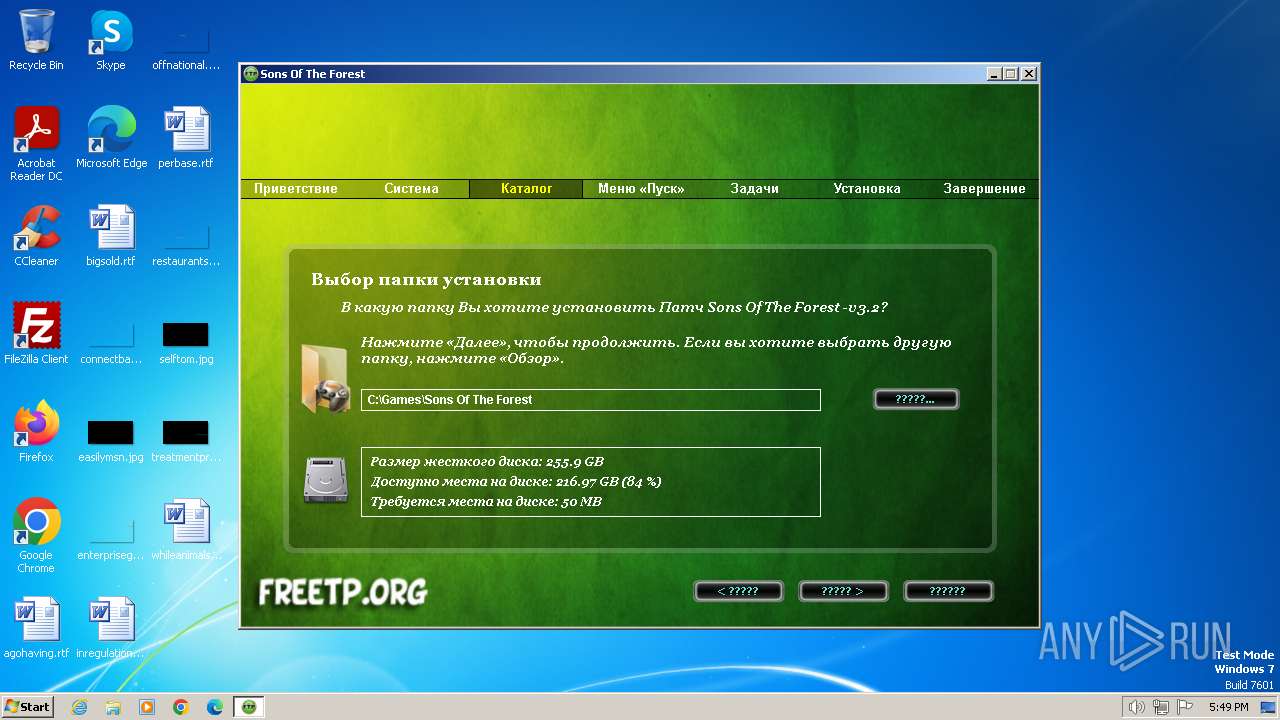Select treatmentpr... image file on desktop
1280x720 pixels.
tap(186, 440)
